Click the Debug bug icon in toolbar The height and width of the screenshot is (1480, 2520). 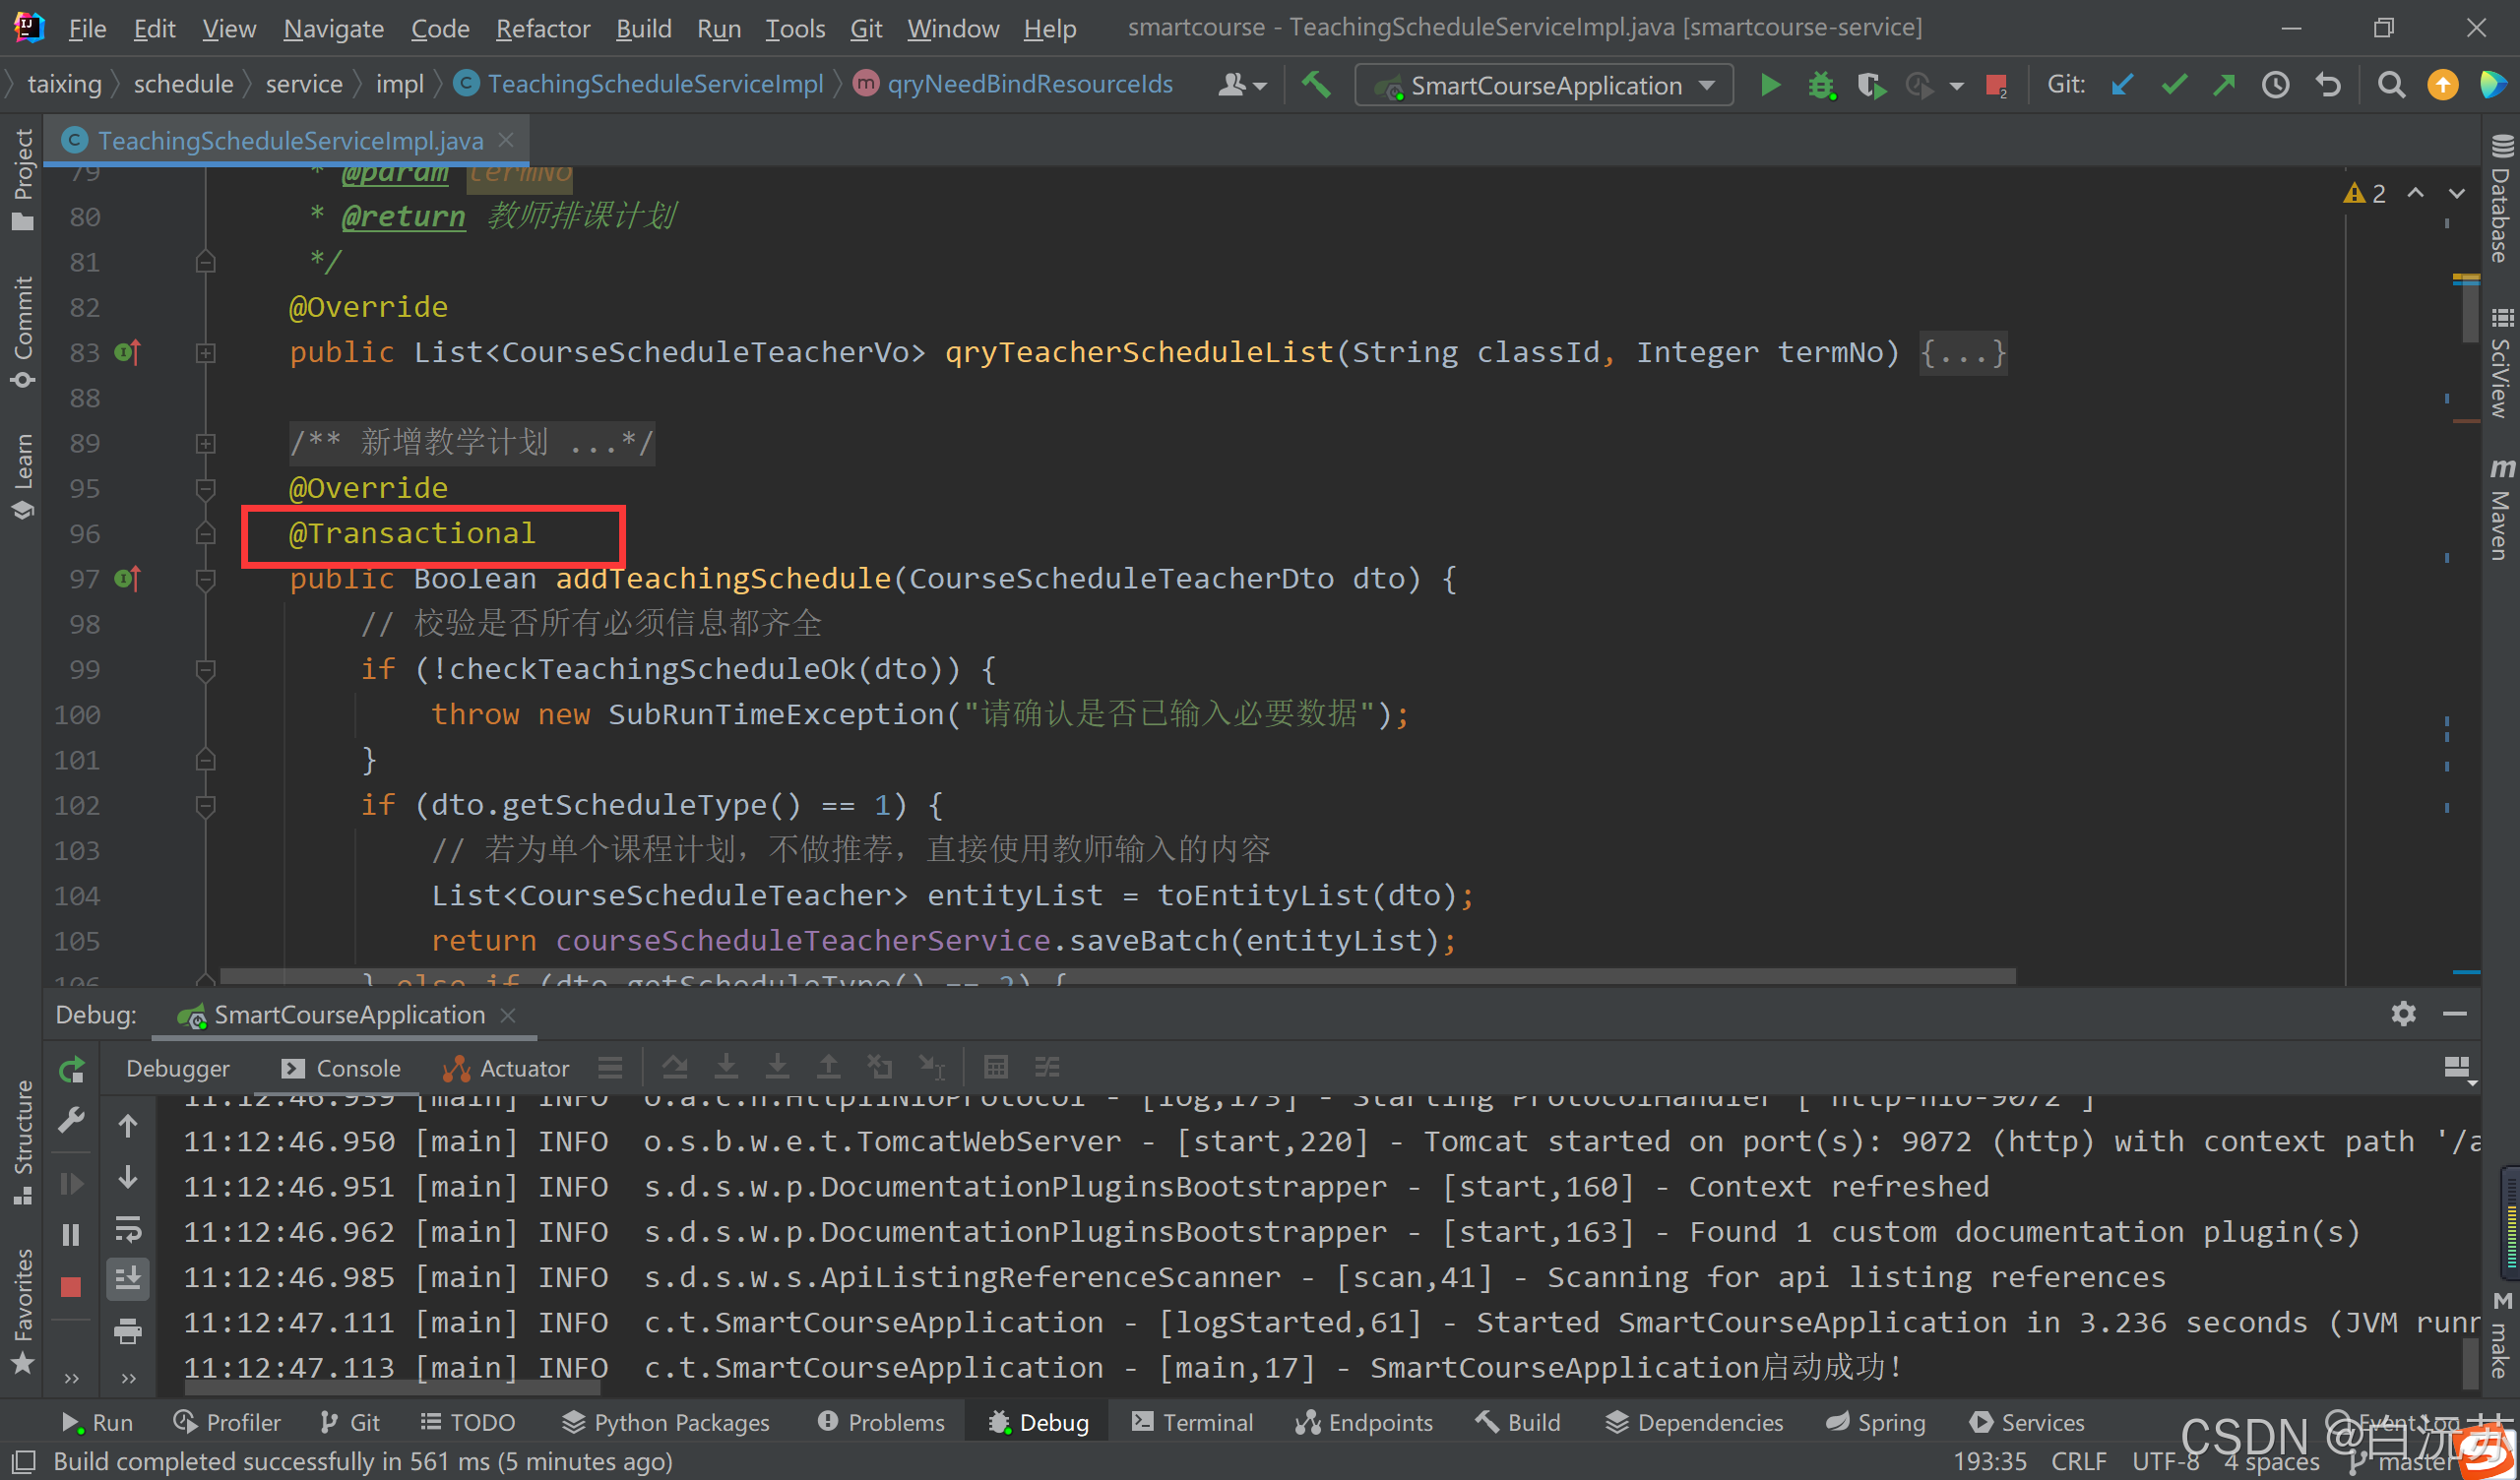pyautogui.click(x=1821, y=85)
